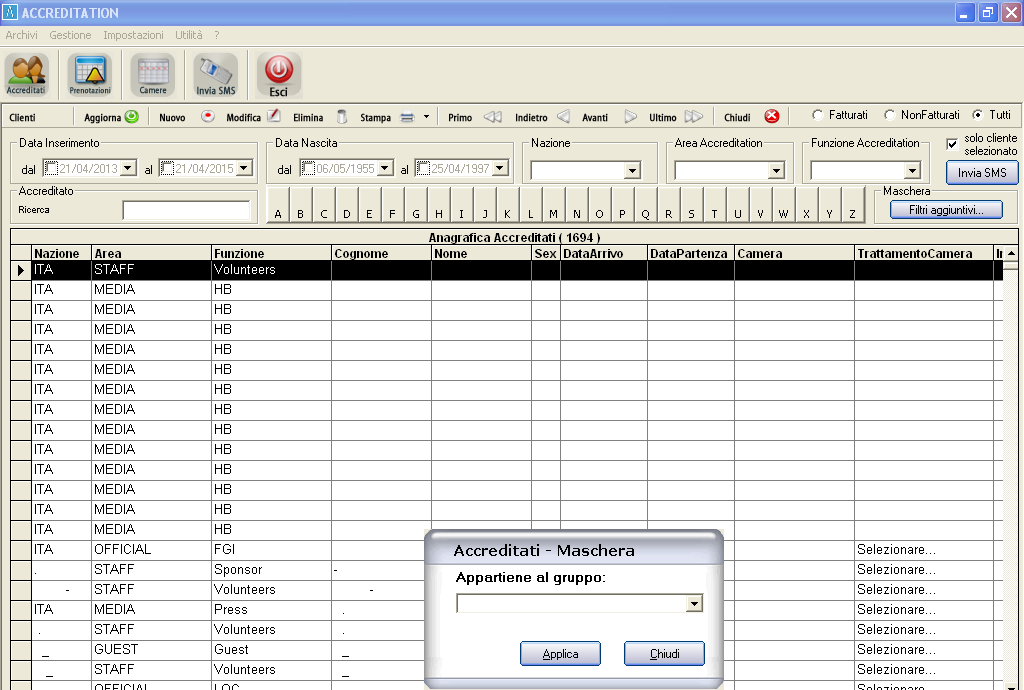
Task: Open the Utilità menu
Action: pos(189,35)
